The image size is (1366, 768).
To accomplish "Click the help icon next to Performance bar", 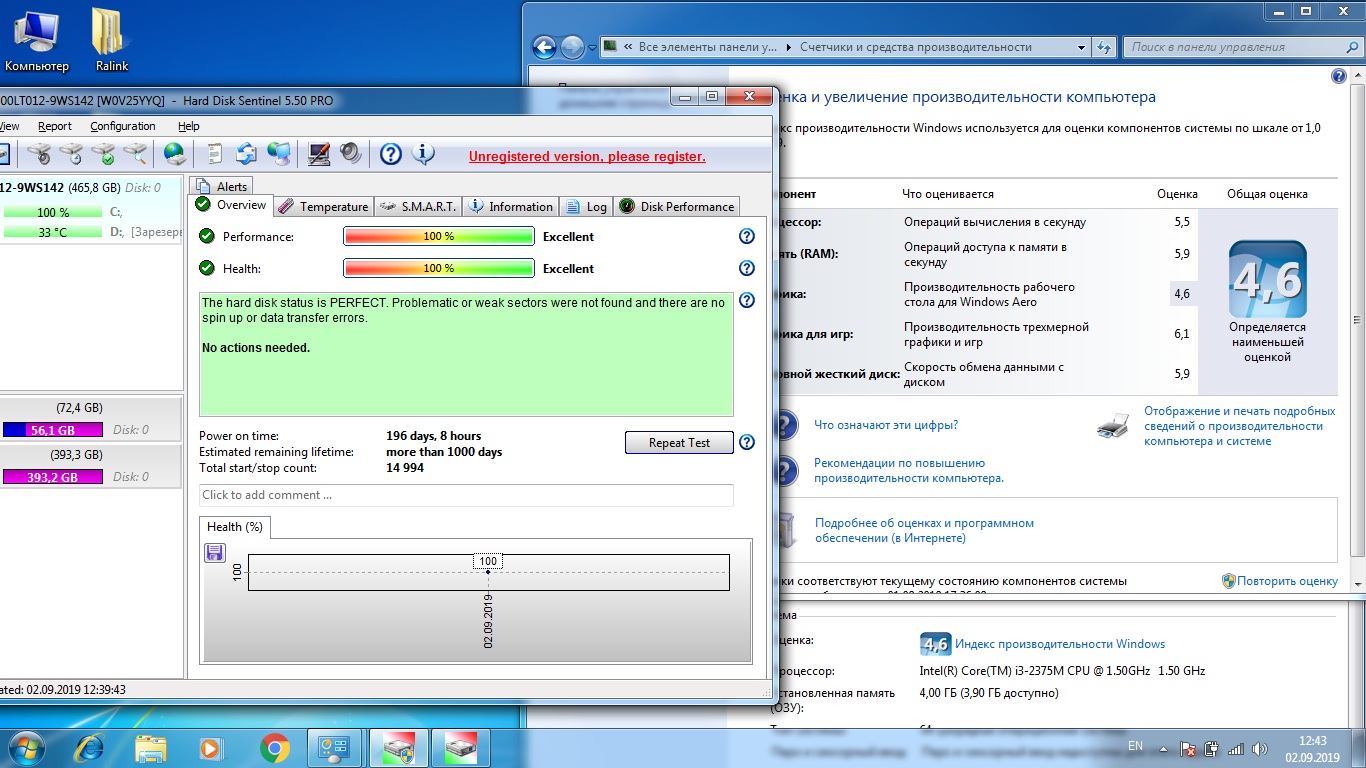I will [x=746, y=237].
